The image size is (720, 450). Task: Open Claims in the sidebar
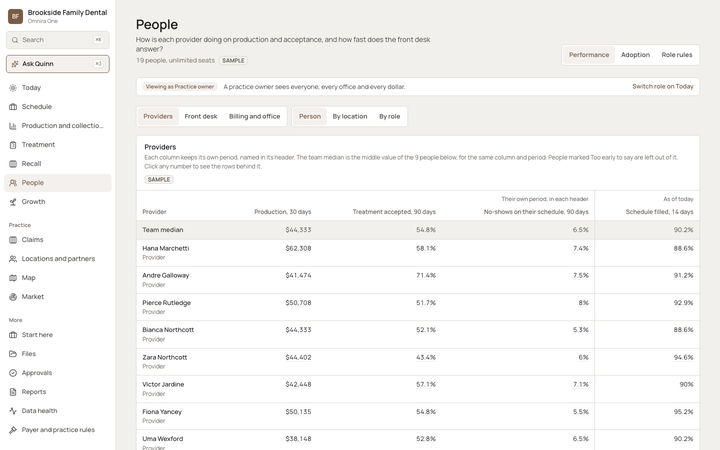(x=58, y=240)
